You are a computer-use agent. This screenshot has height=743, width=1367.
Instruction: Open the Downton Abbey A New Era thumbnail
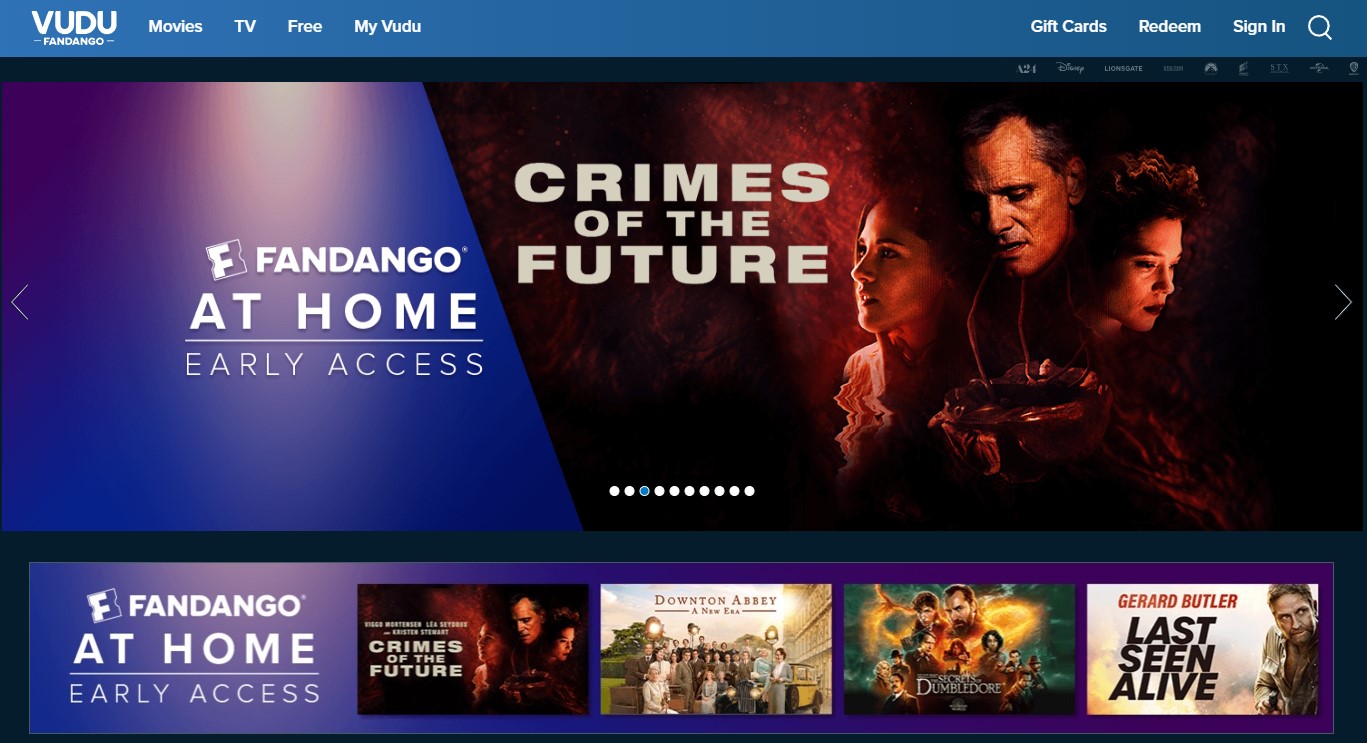tap(716, 649)
